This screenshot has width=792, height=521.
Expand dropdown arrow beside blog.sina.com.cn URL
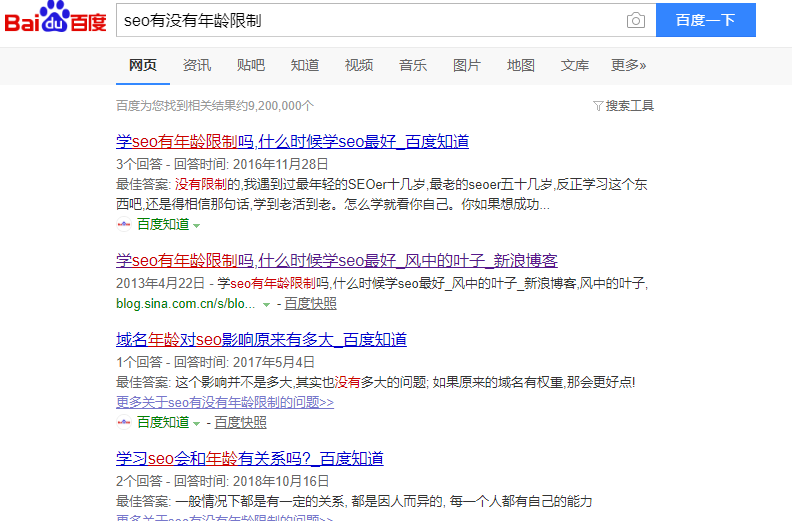tap(266, 305)
